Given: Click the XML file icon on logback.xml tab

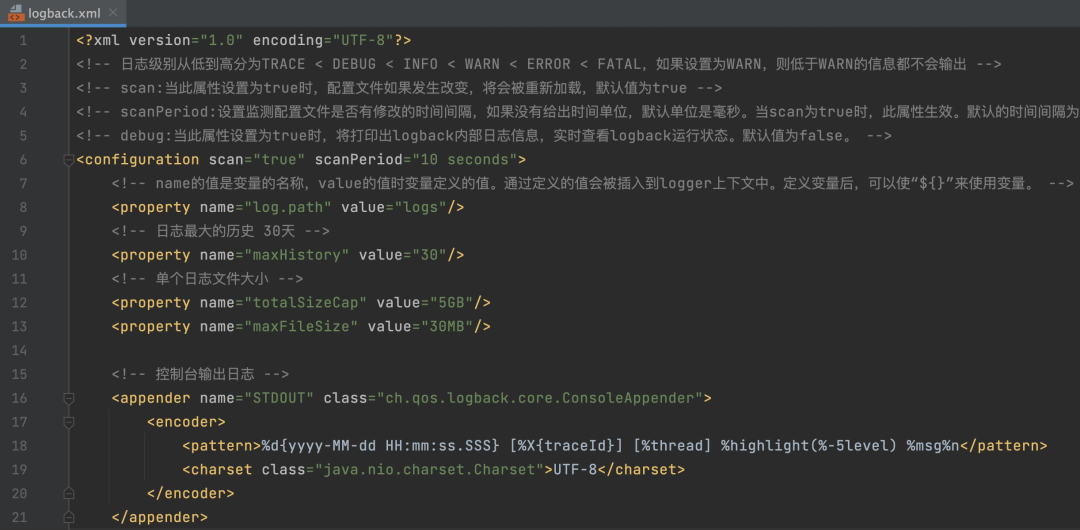Looking at the screenshot, I should 16,12.
